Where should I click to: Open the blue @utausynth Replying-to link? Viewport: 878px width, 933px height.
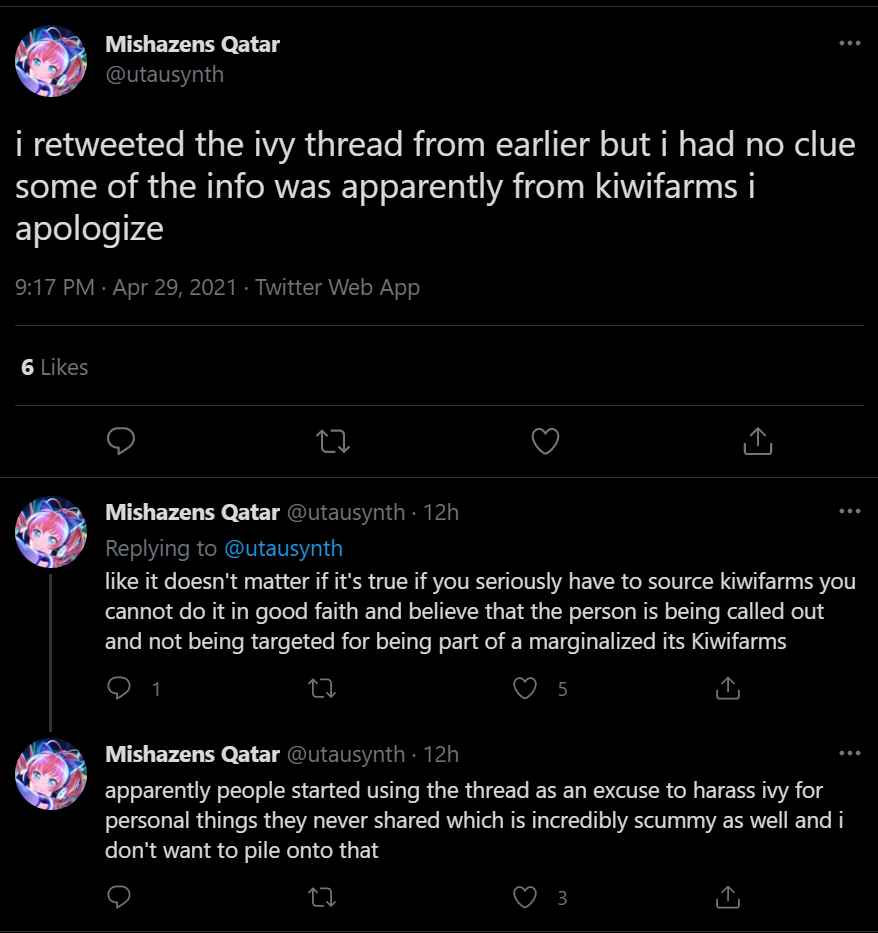(x=283, y=548)
